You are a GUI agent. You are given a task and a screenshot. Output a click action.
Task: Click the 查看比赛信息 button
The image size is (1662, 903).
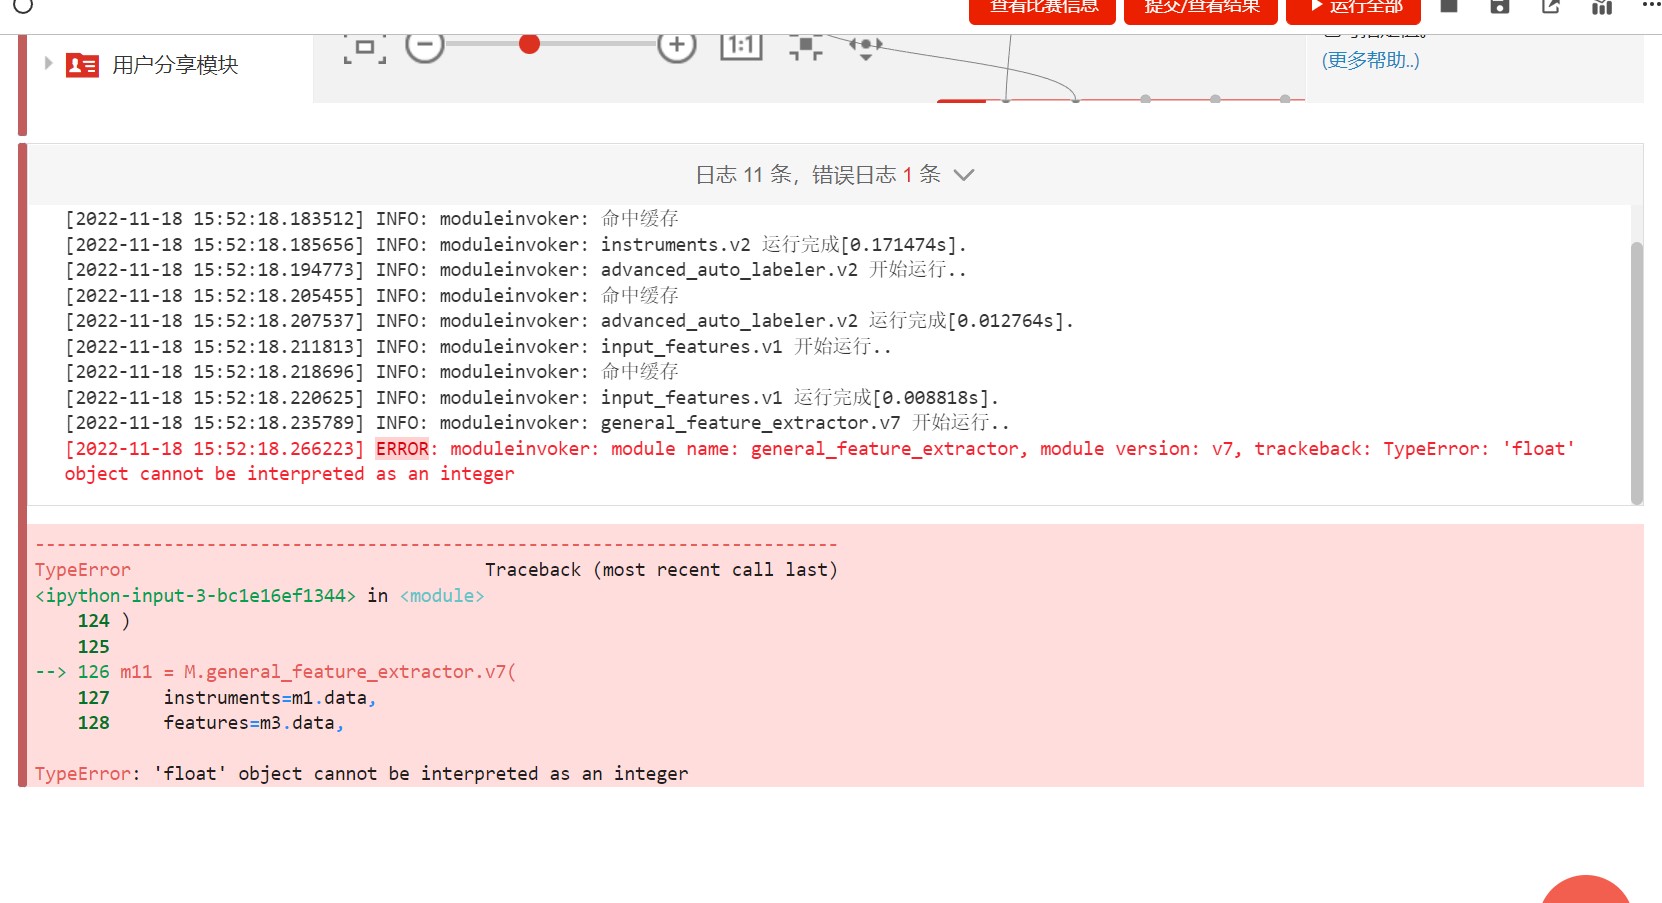click(x=1042, y=9)
